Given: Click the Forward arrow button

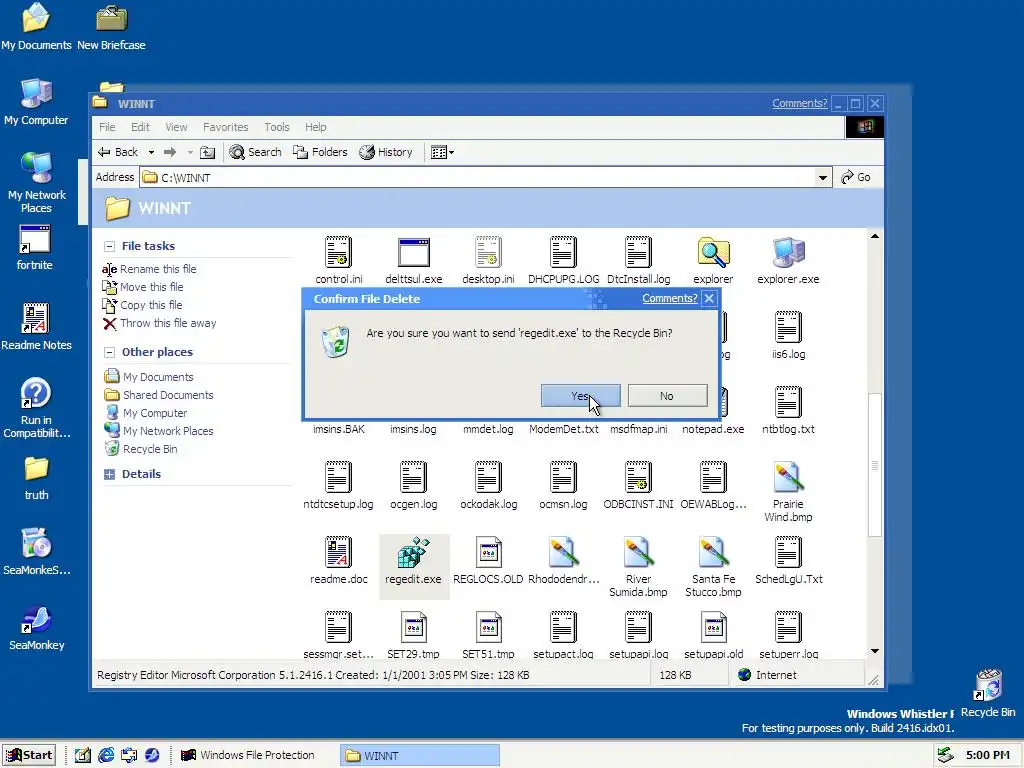Looking at the screenshot, I should 170,152.
